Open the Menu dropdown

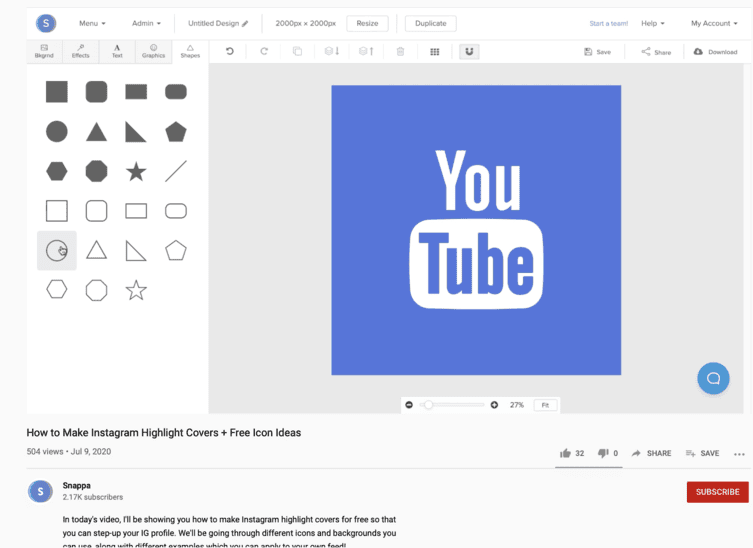click(x=92, y=23)
